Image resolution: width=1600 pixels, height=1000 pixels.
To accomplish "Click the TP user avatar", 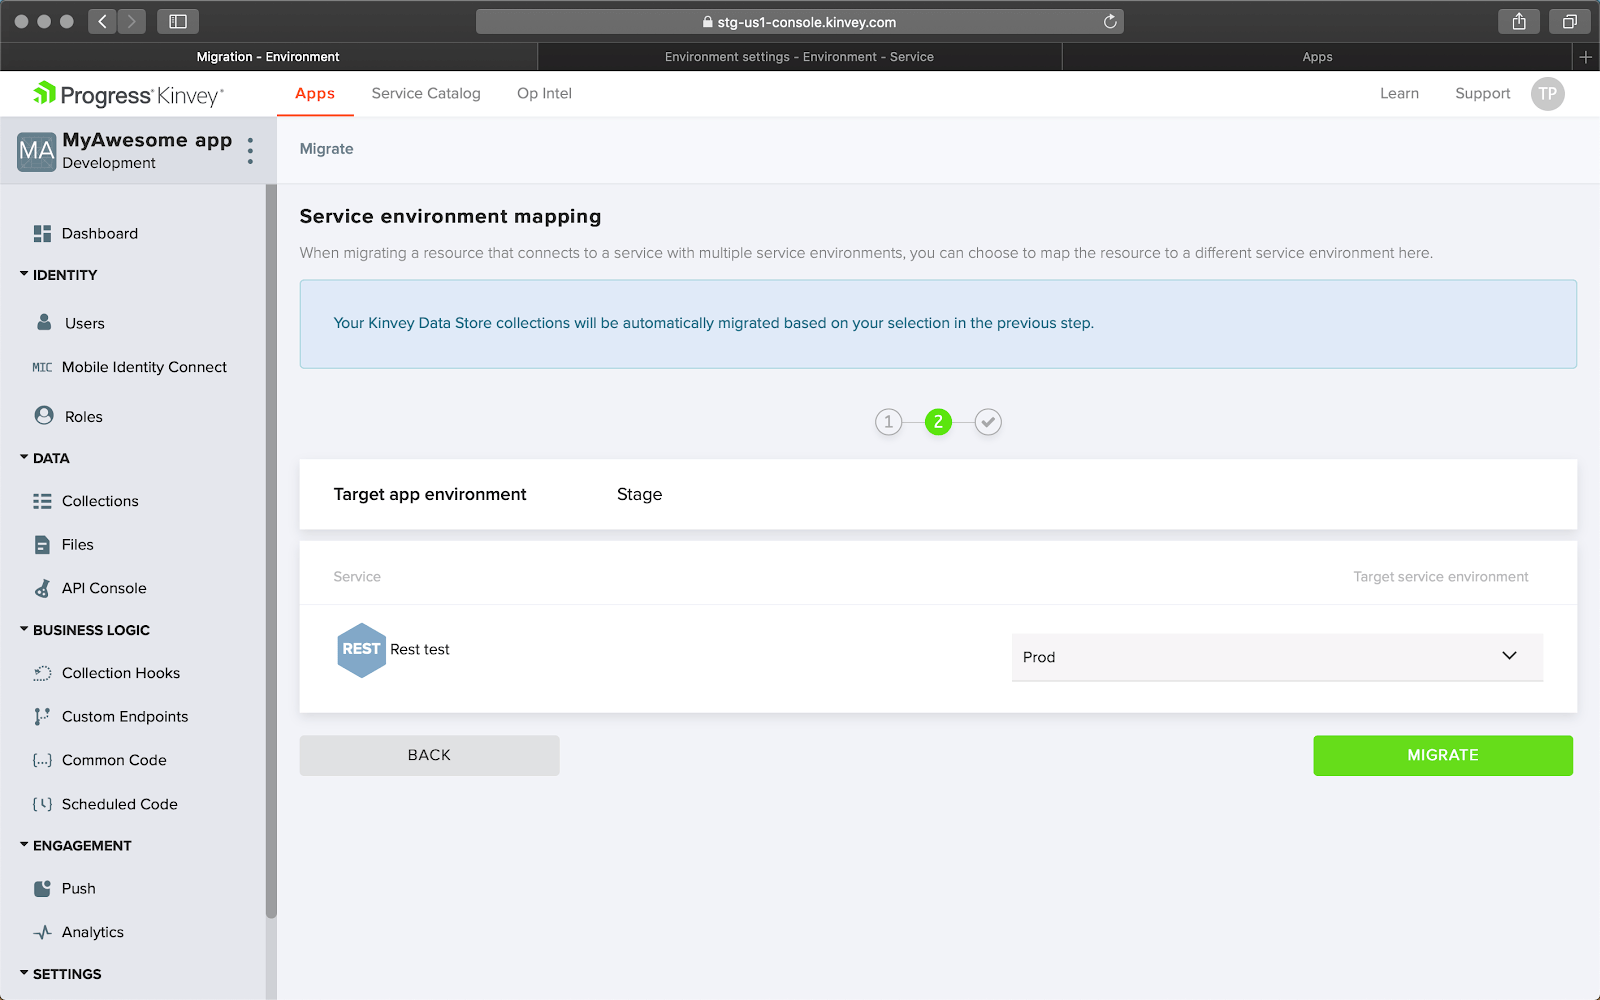I will coord(1547,94).
